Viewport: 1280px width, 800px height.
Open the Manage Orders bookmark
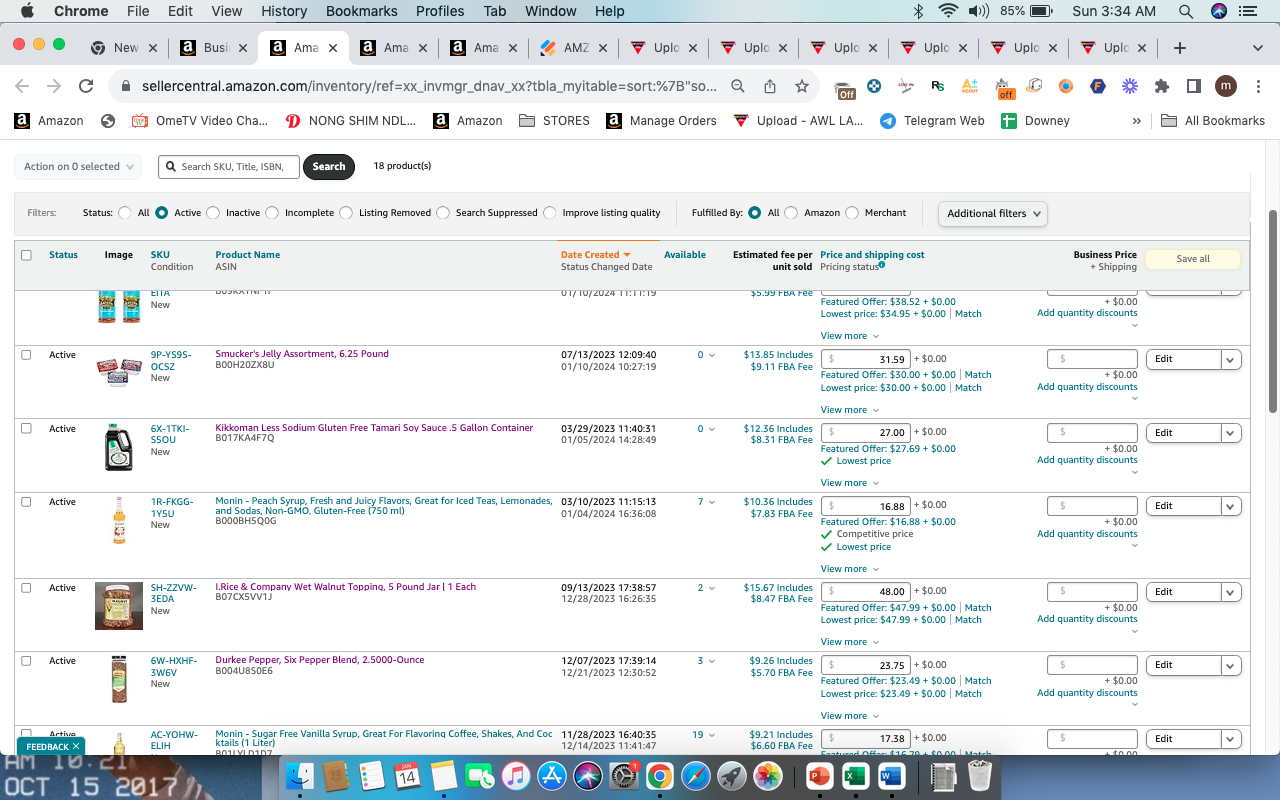coord(661,121)
